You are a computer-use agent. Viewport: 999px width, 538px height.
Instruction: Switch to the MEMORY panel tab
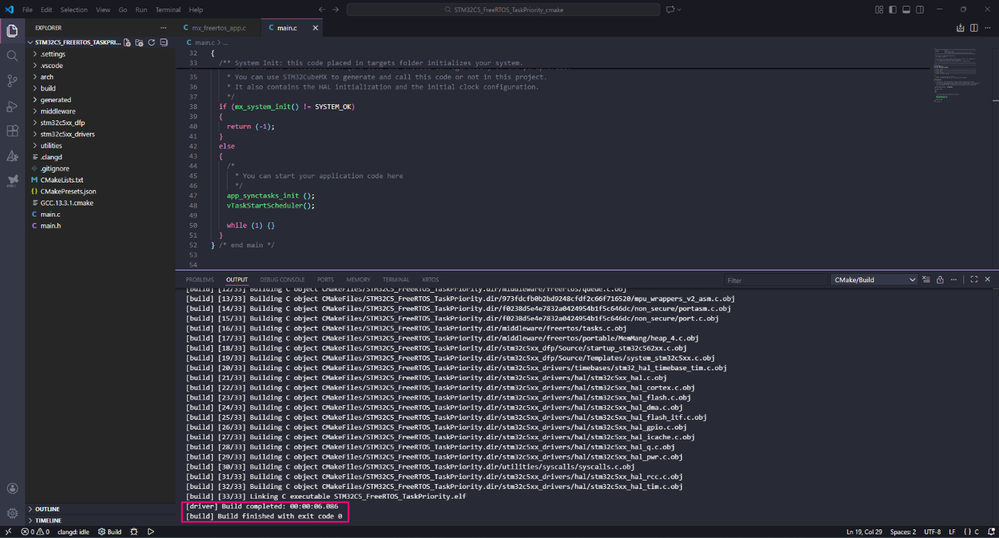pyautogui.click(x=358, y=280)
